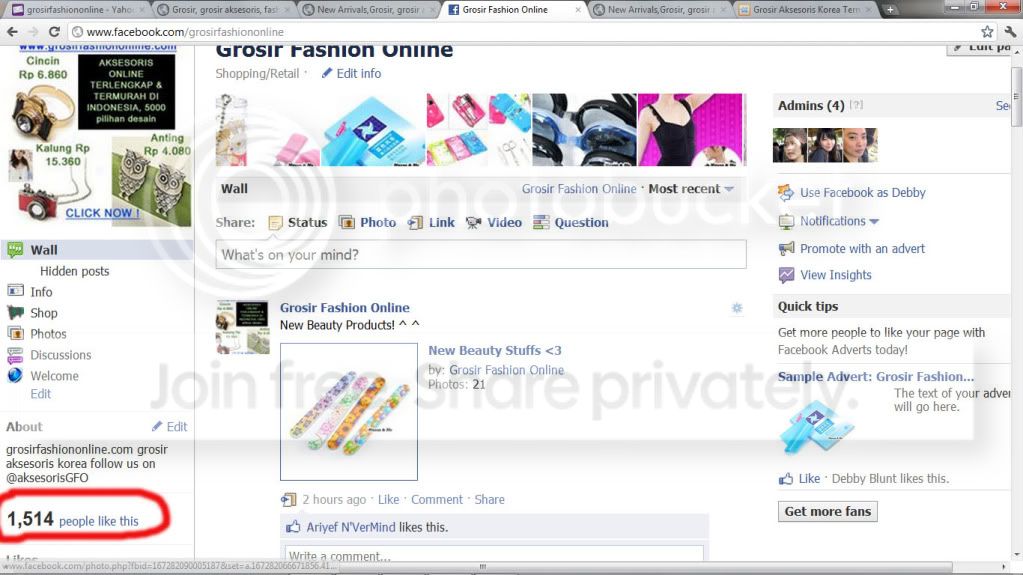Switch to Grosir Aksesoris Korea tab
Viewport: 1023px width, 575px height.
806,10
